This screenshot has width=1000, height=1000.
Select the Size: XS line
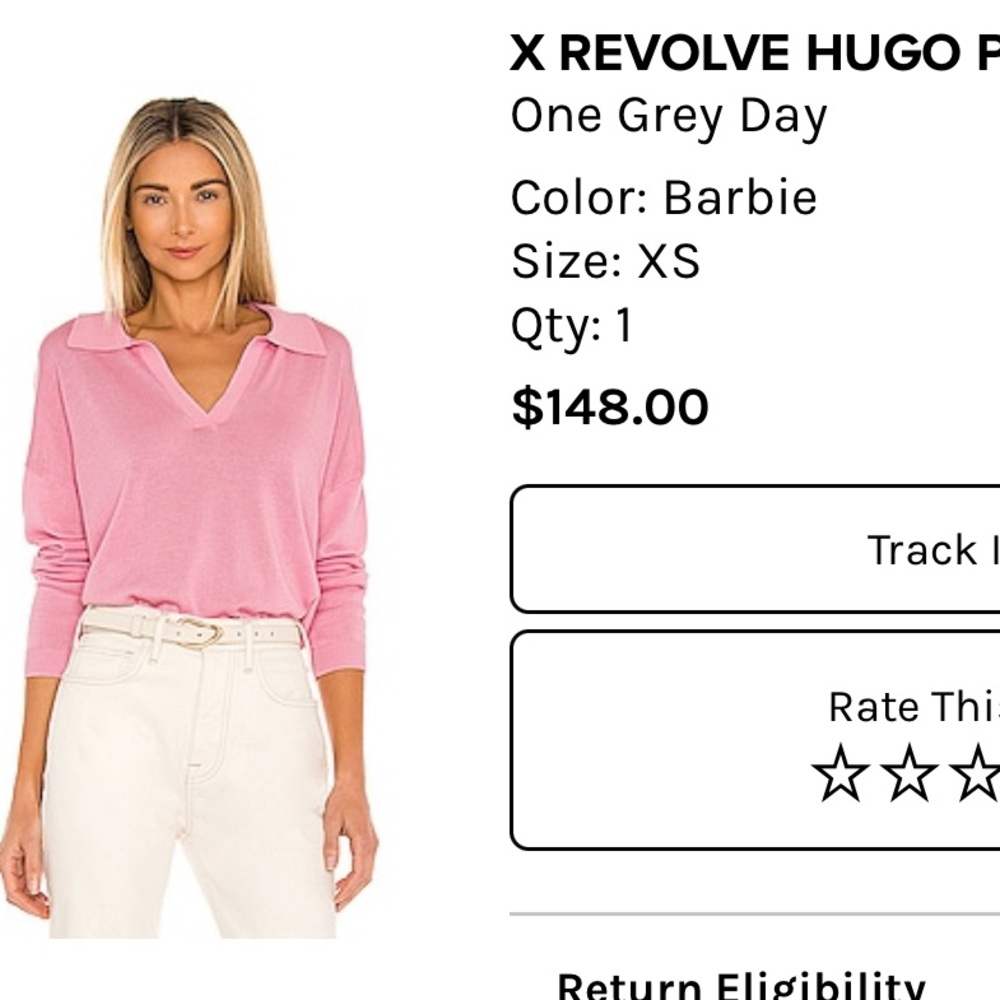pos(605,261)
